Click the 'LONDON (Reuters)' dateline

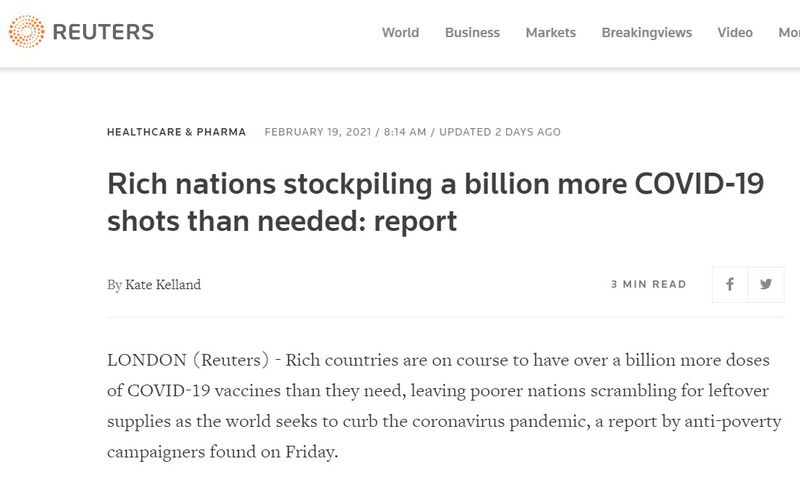click(188, 360)
